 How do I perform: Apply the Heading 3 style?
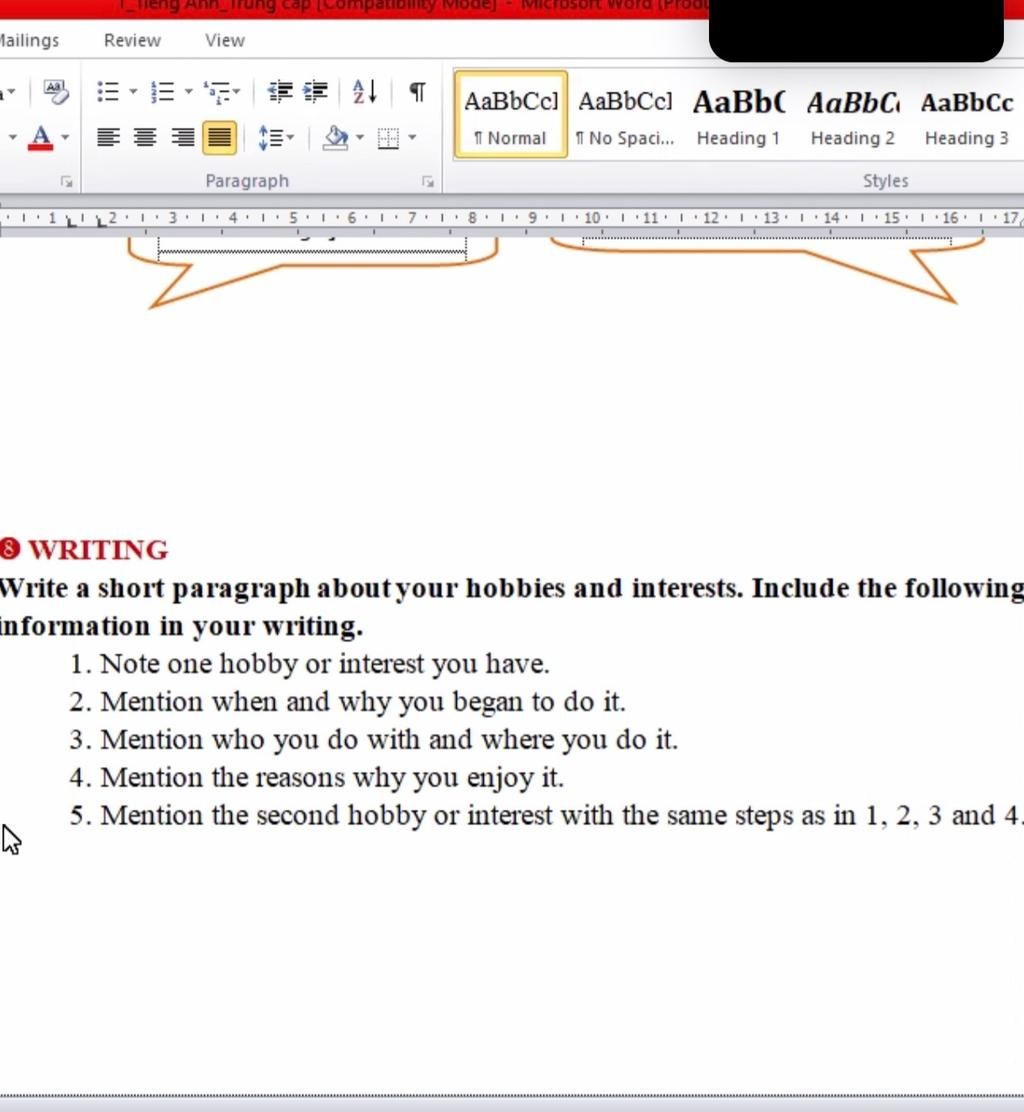pyautogui.click(x=967, y=114)
